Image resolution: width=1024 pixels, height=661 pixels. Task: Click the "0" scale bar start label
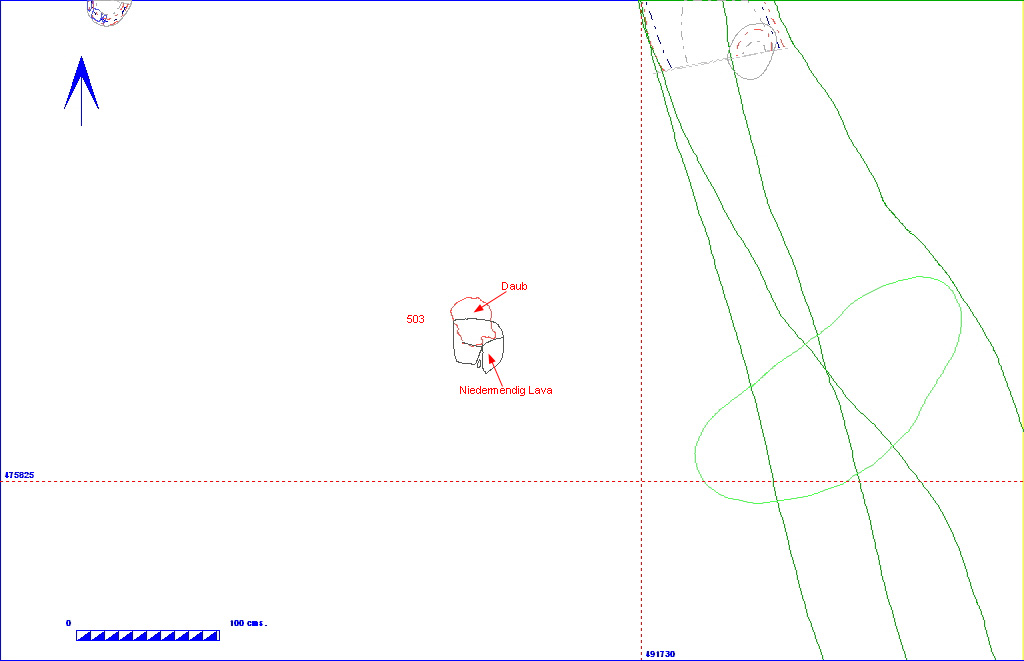coord(69,623)
